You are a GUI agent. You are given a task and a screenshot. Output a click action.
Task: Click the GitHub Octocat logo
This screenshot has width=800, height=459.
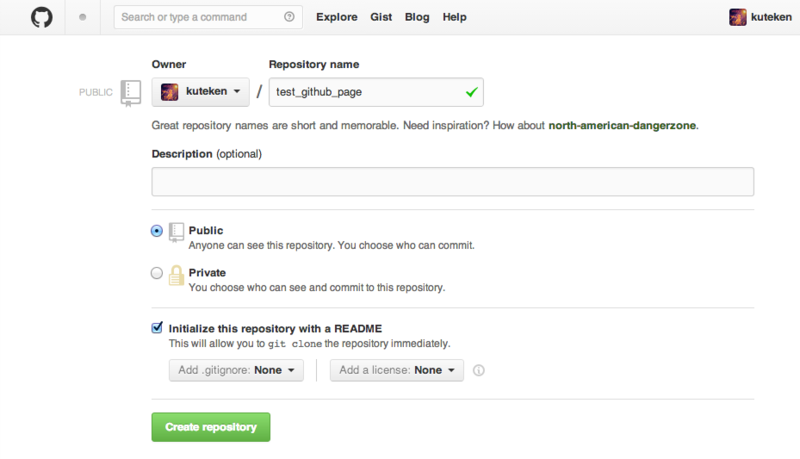coord(42,17)
